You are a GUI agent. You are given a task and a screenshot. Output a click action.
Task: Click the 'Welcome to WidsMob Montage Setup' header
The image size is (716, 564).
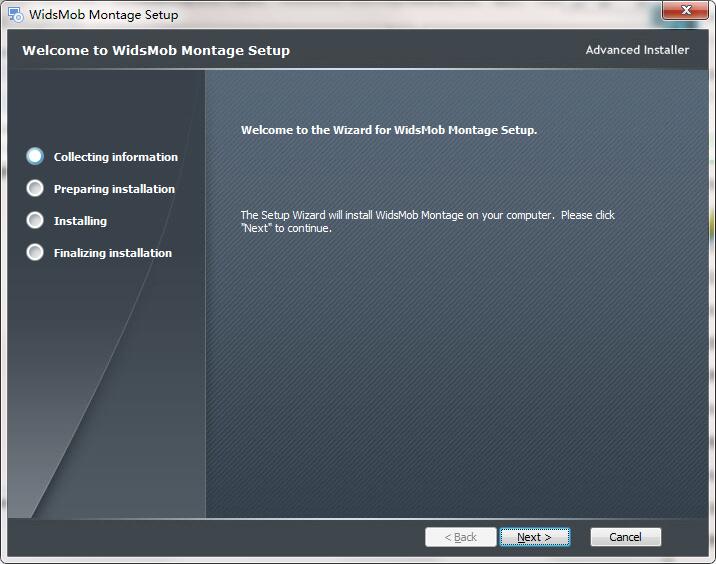156,50
